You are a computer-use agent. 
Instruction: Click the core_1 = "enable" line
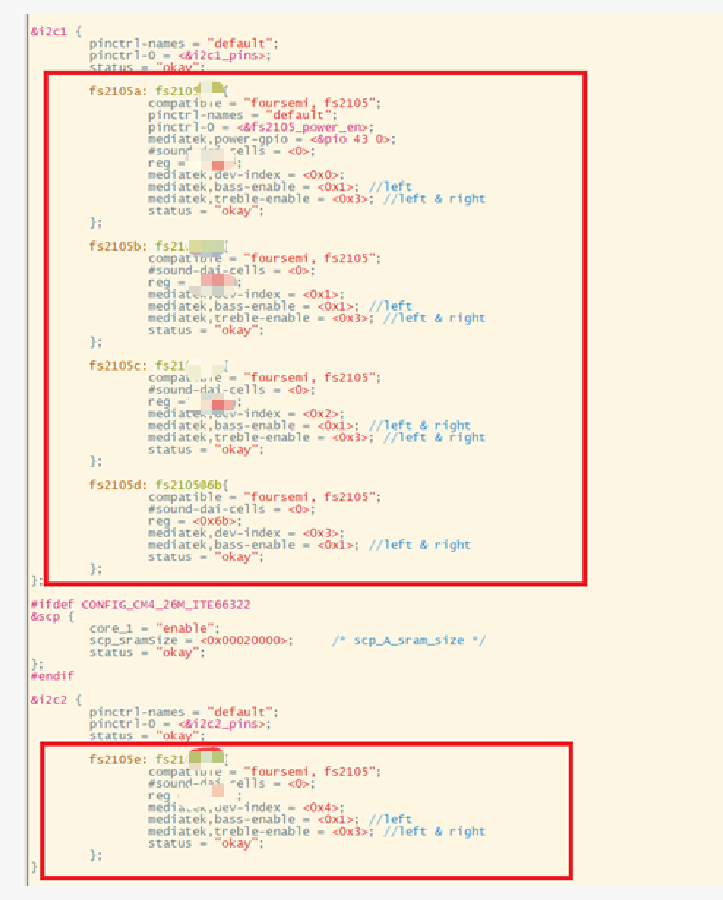[x=154, y=629]
